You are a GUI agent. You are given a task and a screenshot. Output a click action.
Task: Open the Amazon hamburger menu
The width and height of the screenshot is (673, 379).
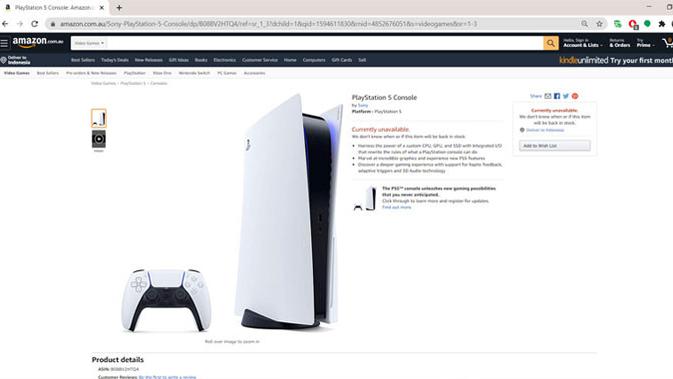4,43
